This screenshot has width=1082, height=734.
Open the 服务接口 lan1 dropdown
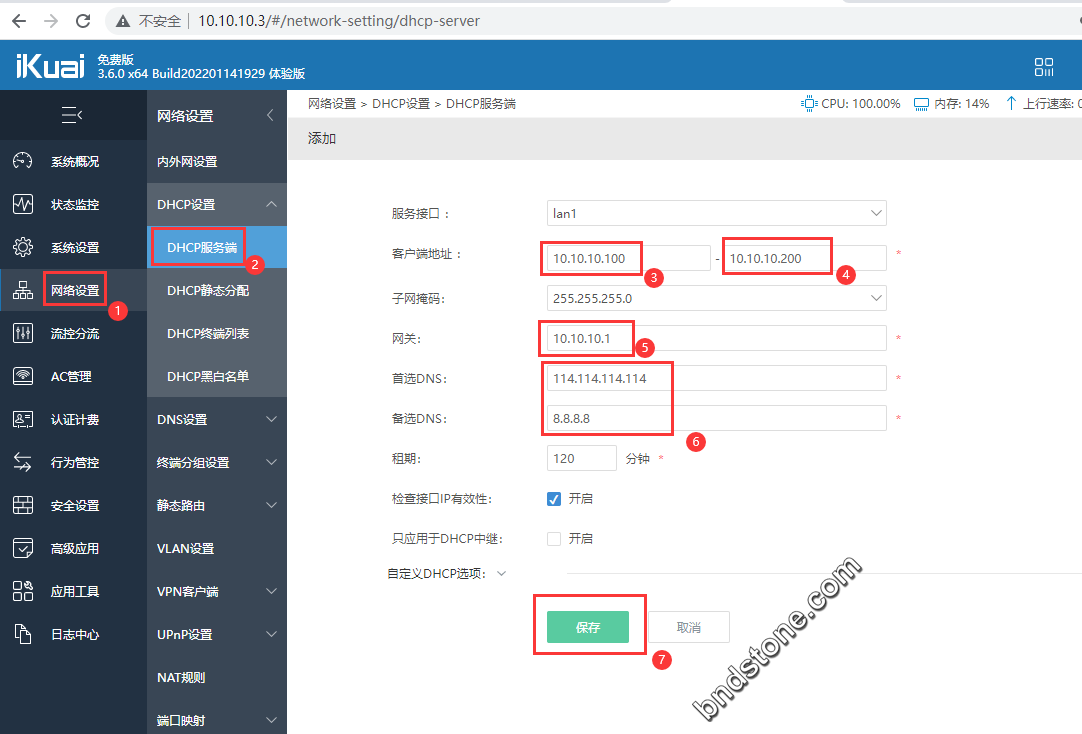point(716,213)
